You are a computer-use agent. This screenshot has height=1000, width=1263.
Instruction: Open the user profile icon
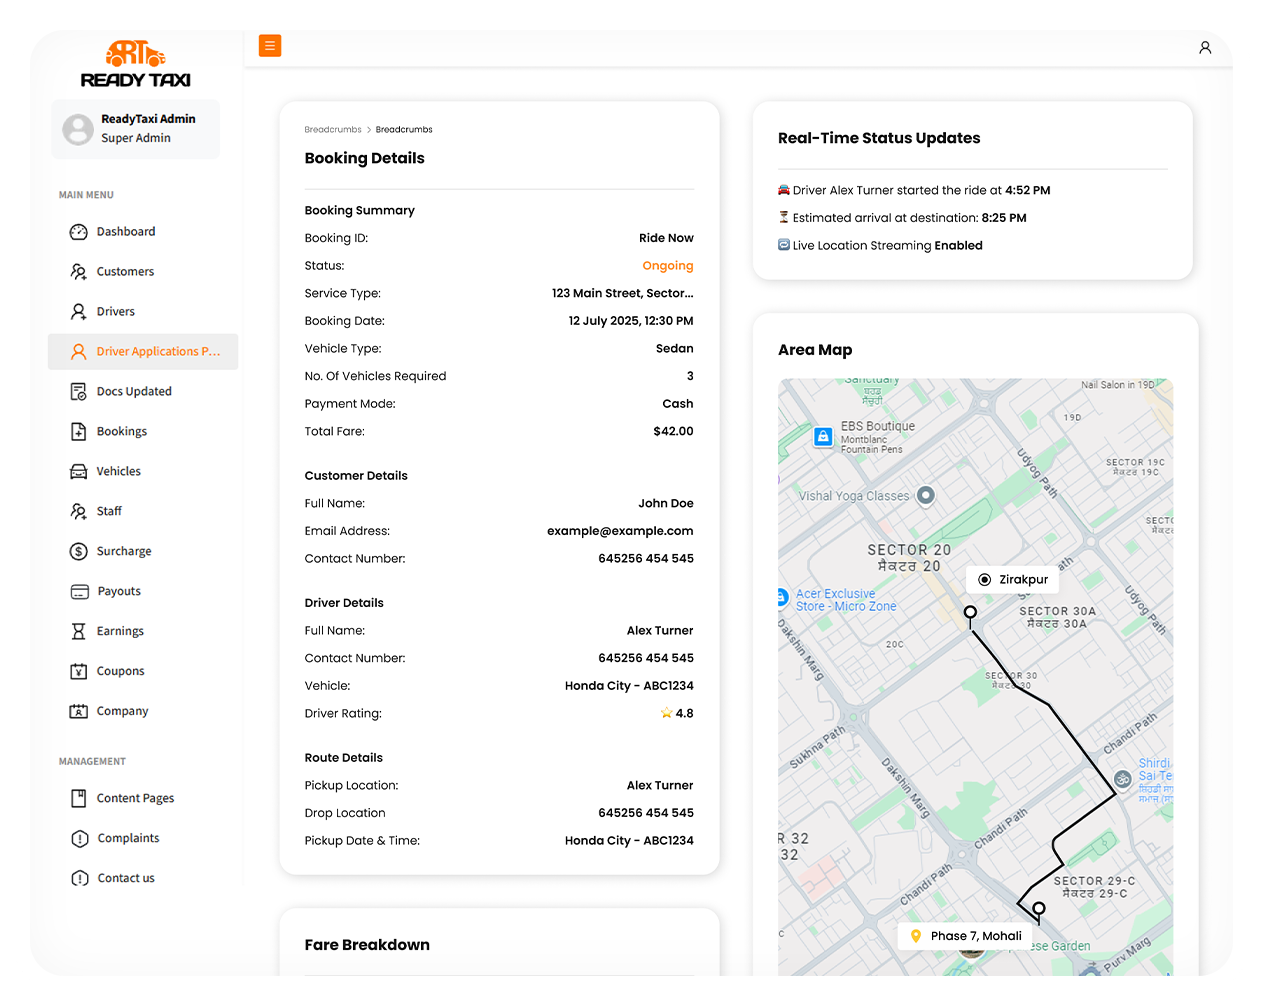point(1205,48)
